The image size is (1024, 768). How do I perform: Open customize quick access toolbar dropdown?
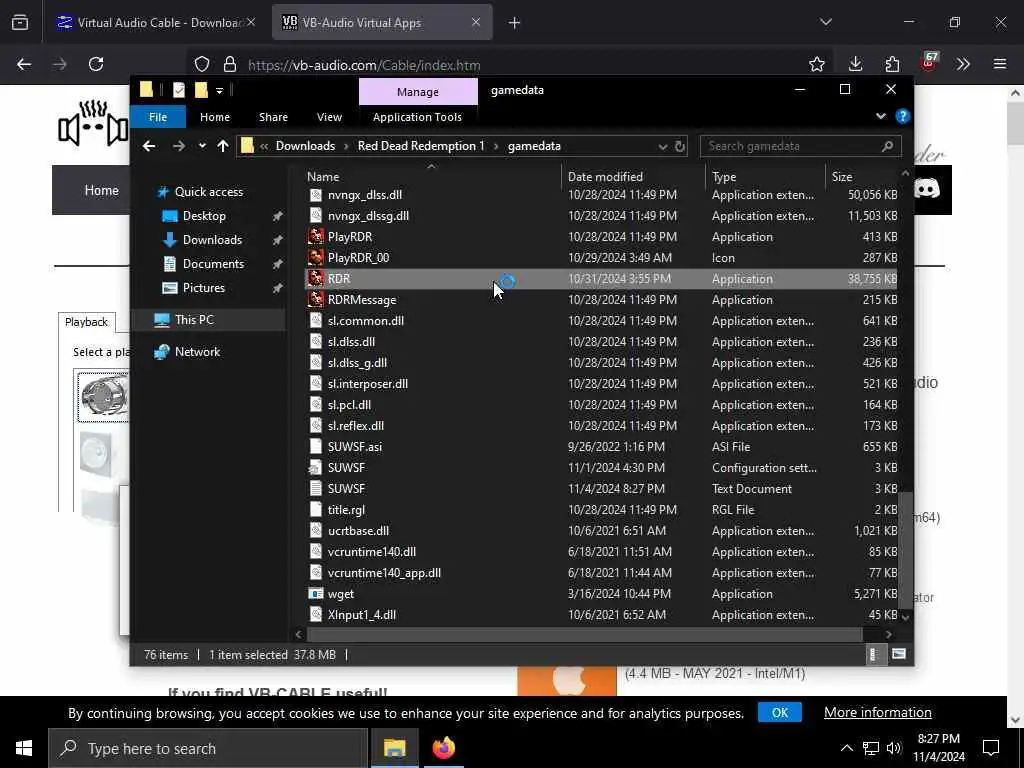point(219,90)
